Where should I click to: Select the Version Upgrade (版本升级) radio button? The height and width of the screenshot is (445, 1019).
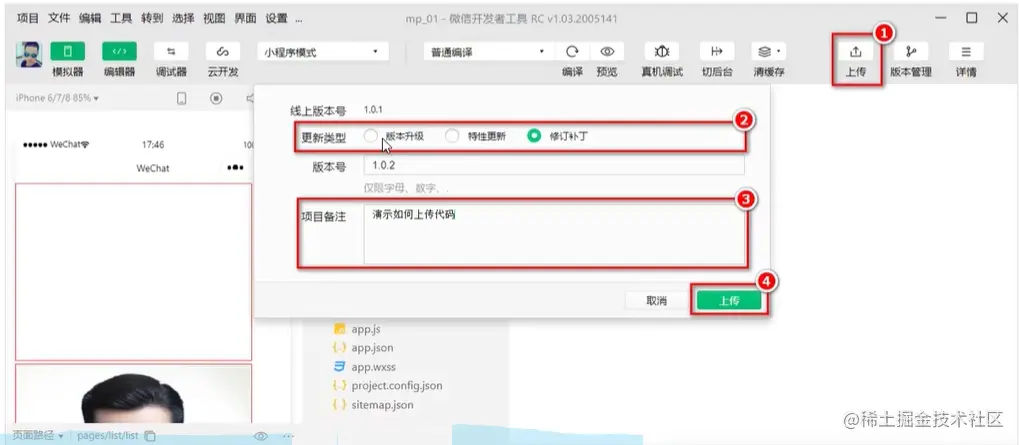(370, 136)
